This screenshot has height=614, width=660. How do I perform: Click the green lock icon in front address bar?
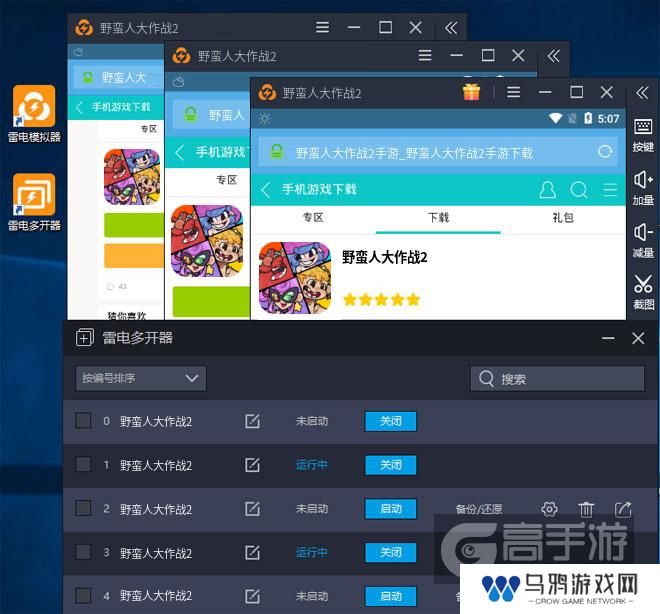(x=277, y=152)
